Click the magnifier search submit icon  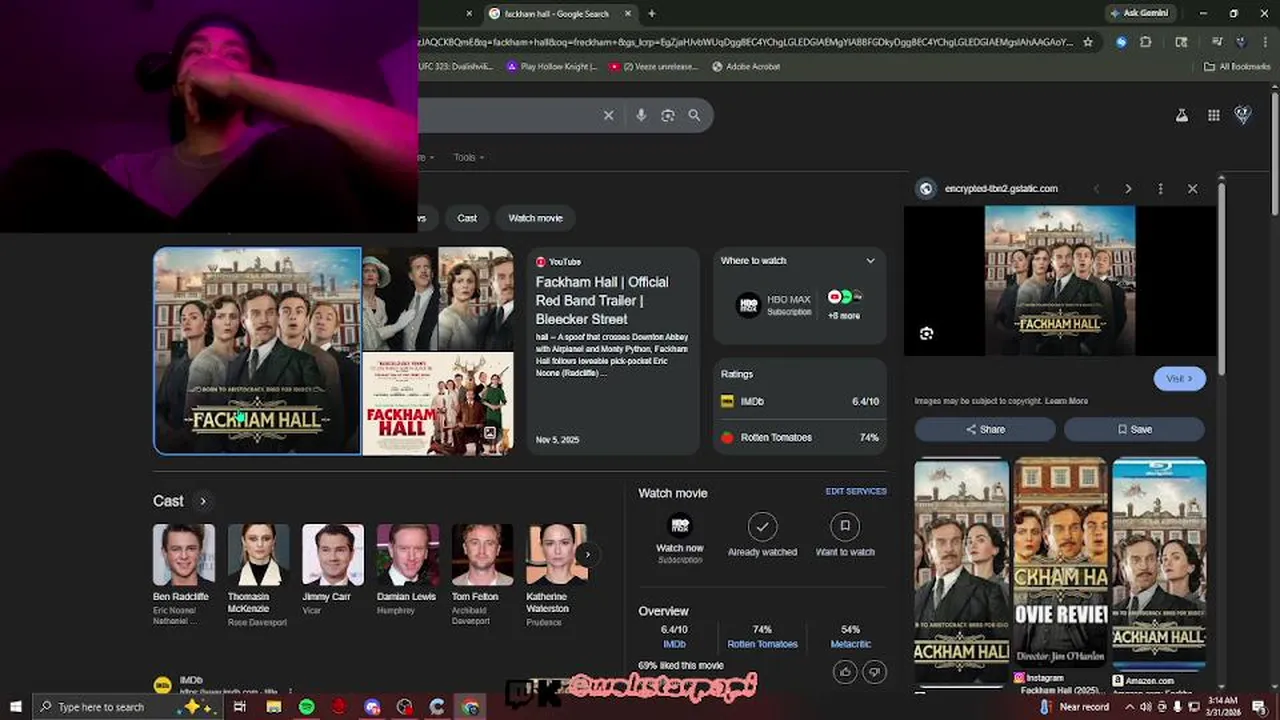(694, 115)
